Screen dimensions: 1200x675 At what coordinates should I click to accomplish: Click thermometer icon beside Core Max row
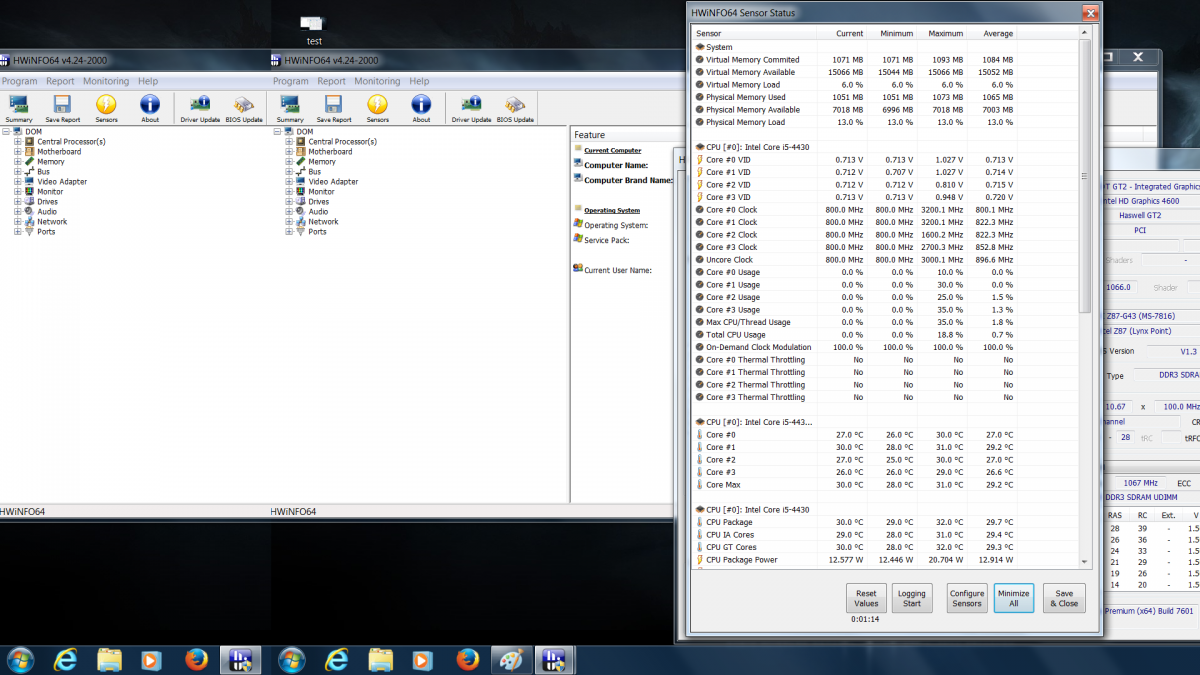tap(700, 485)
